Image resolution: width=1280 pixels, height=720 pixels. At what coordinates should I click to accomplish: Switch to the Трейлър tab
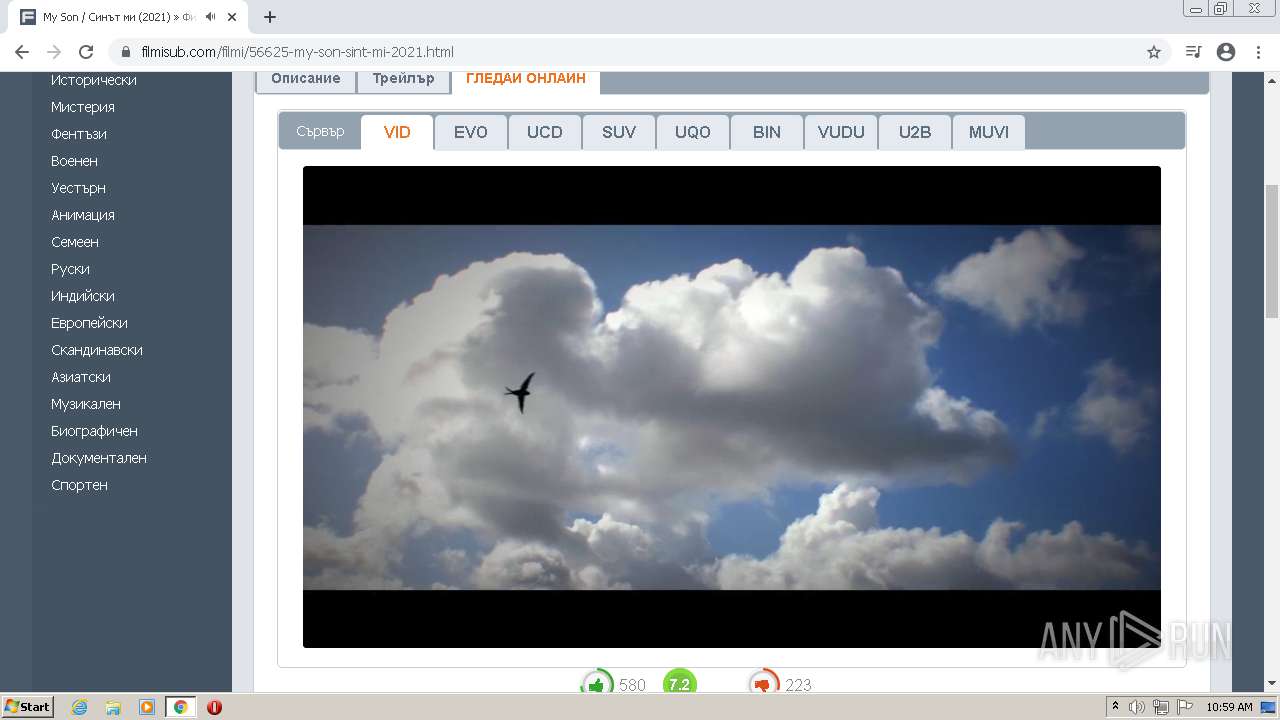(x=403, y=80)
